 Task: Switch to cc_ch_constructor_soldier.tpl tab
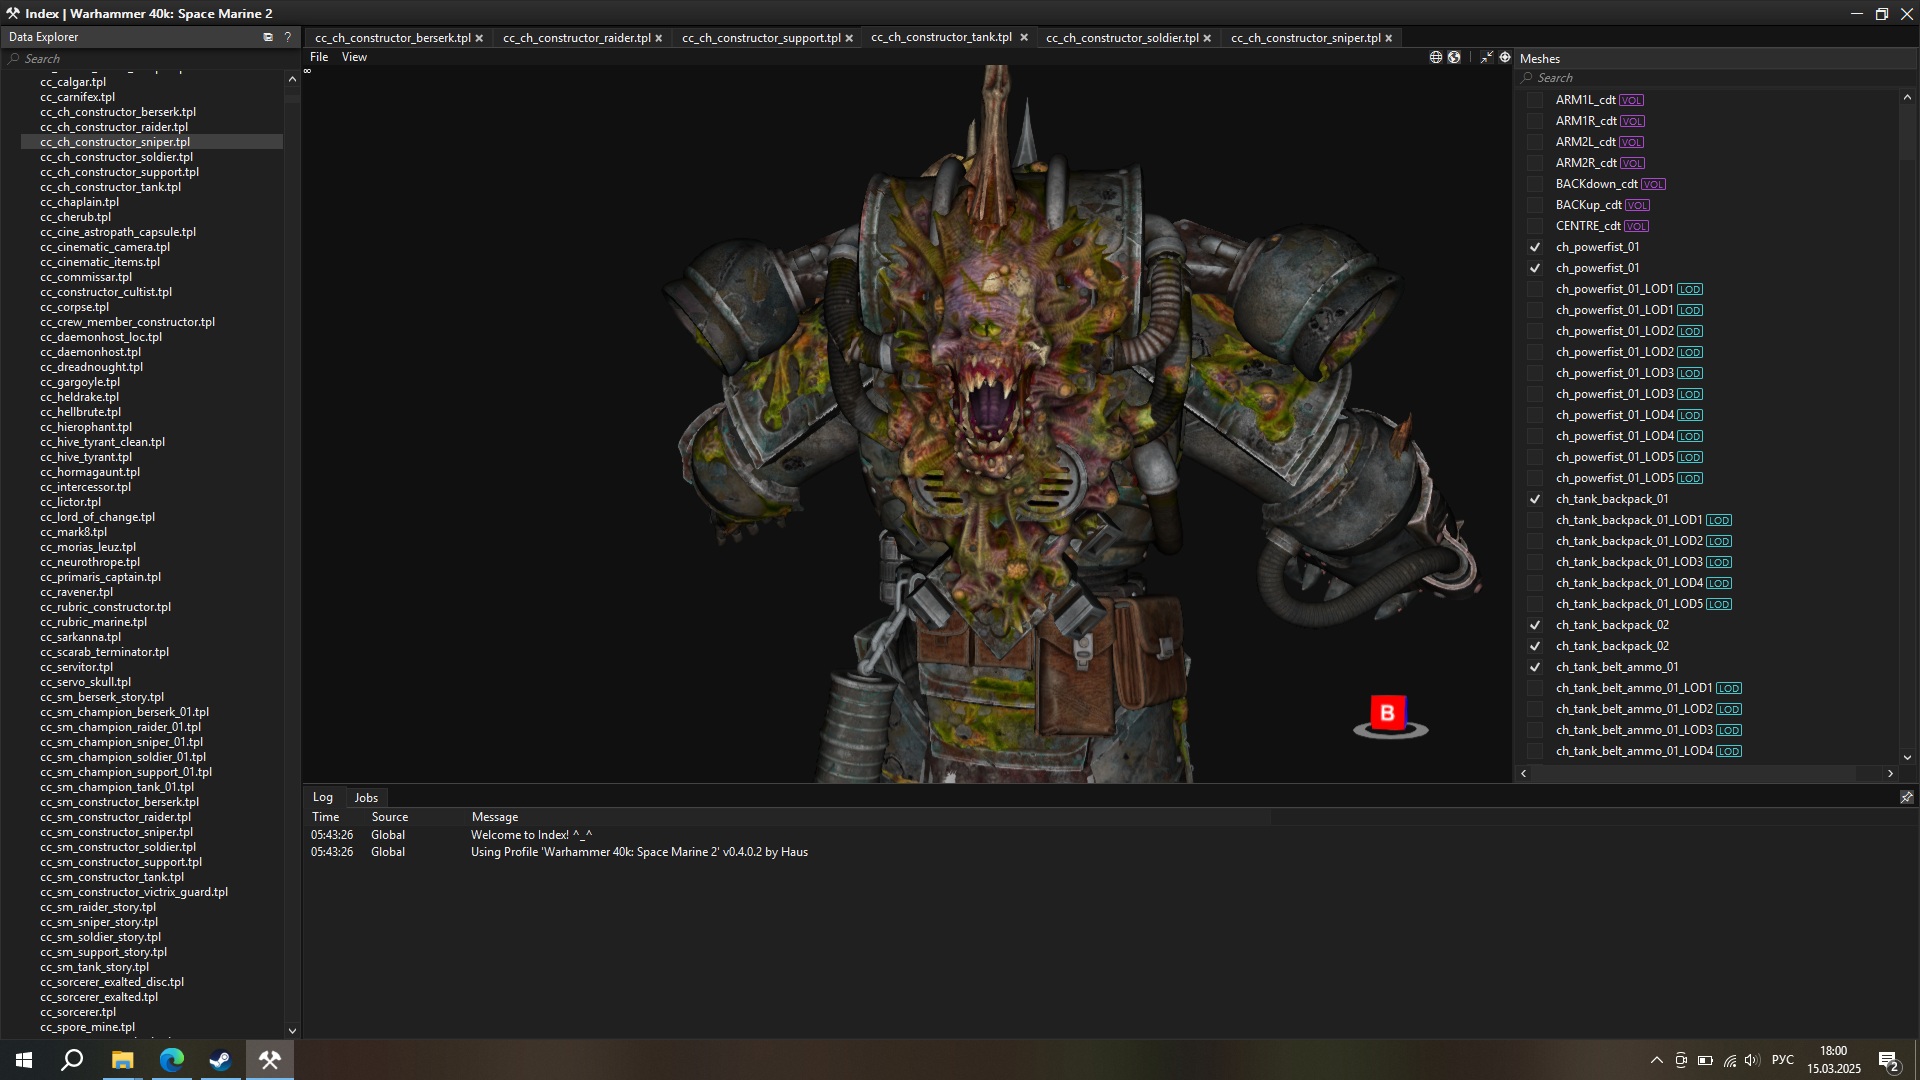pos(1122,38)
